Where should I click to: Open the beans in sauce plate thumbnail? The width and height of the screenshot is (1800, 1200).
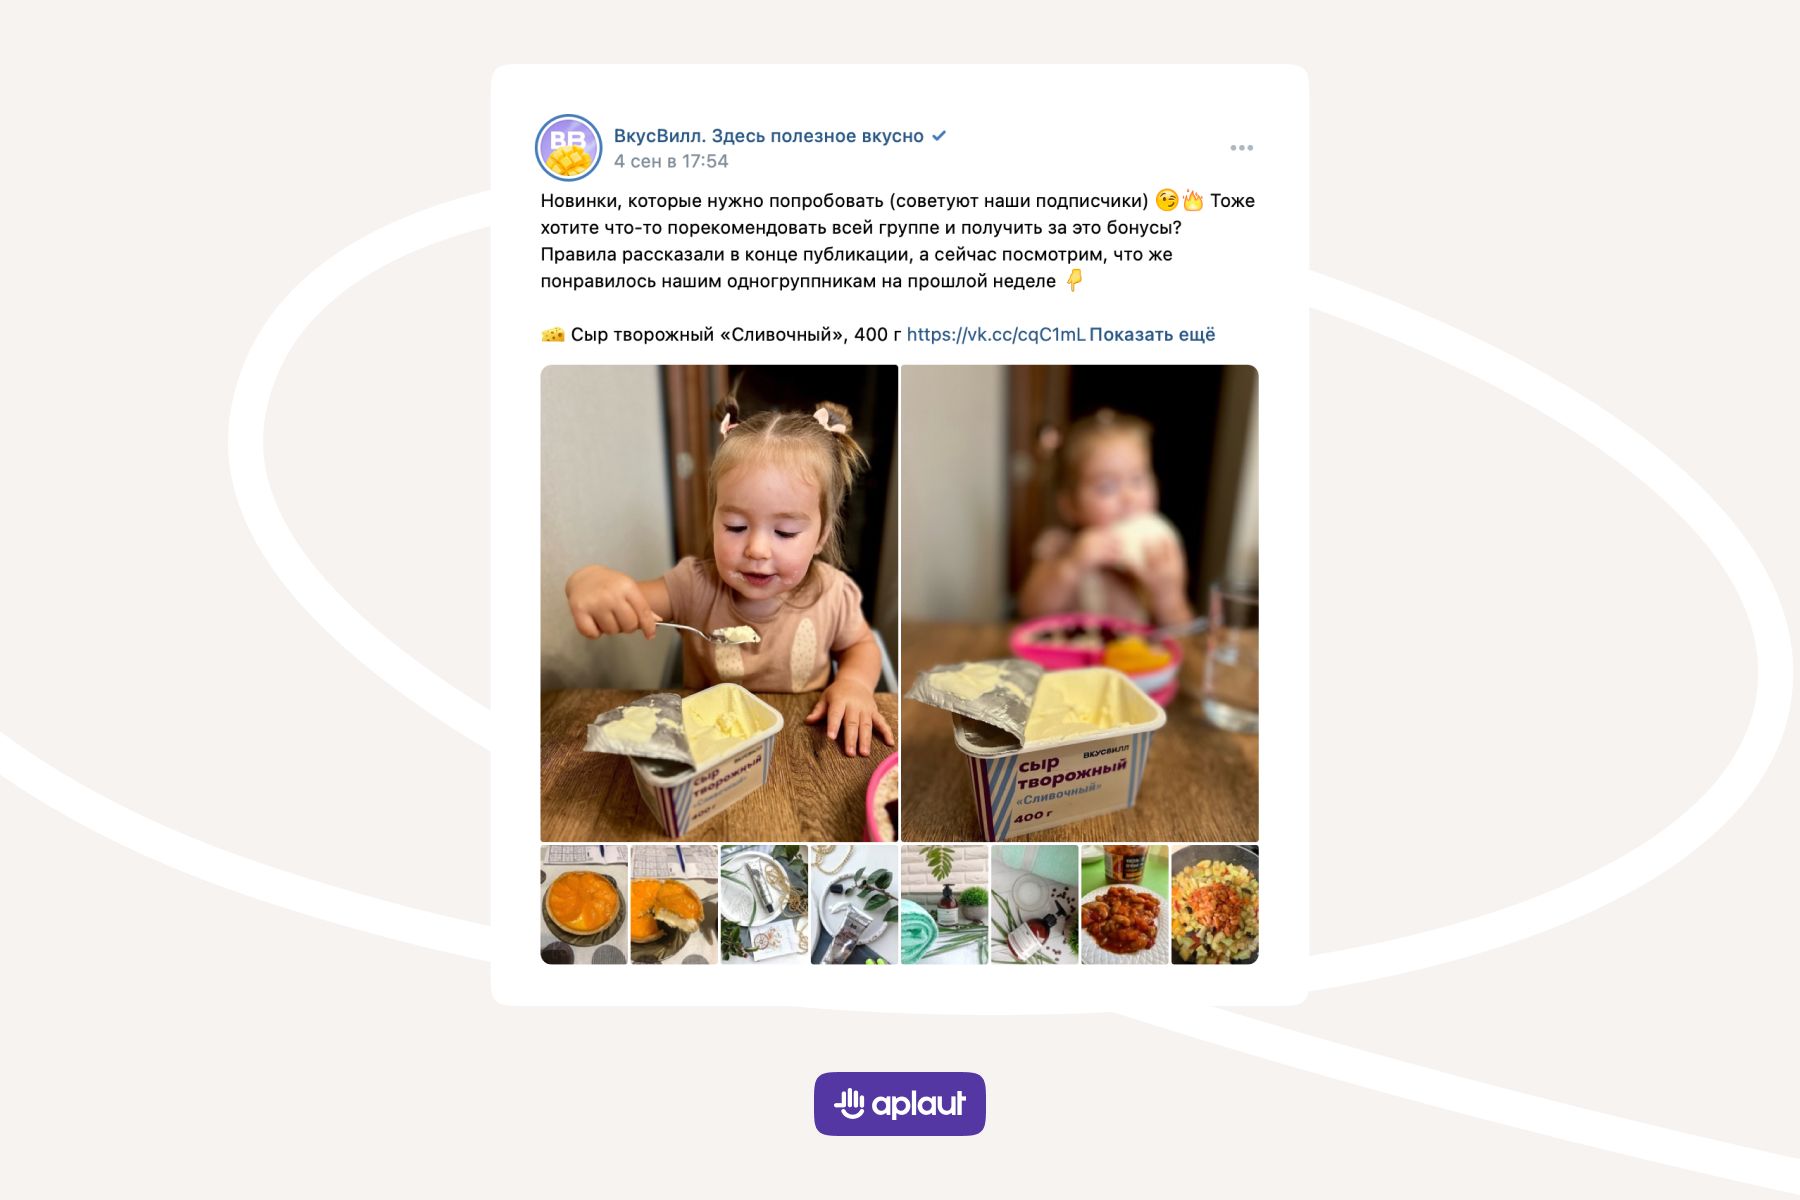pyautogui.click(x=1125, y=905)
